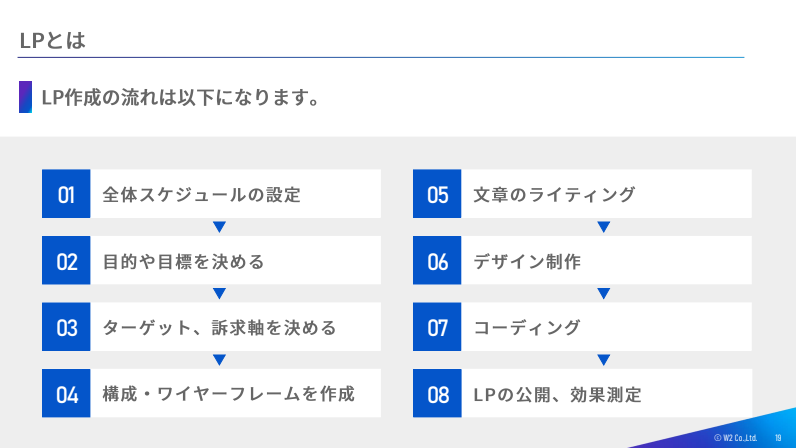The image size is (796, 448).
Task: Click the 05 number badge
Action: 437,194
